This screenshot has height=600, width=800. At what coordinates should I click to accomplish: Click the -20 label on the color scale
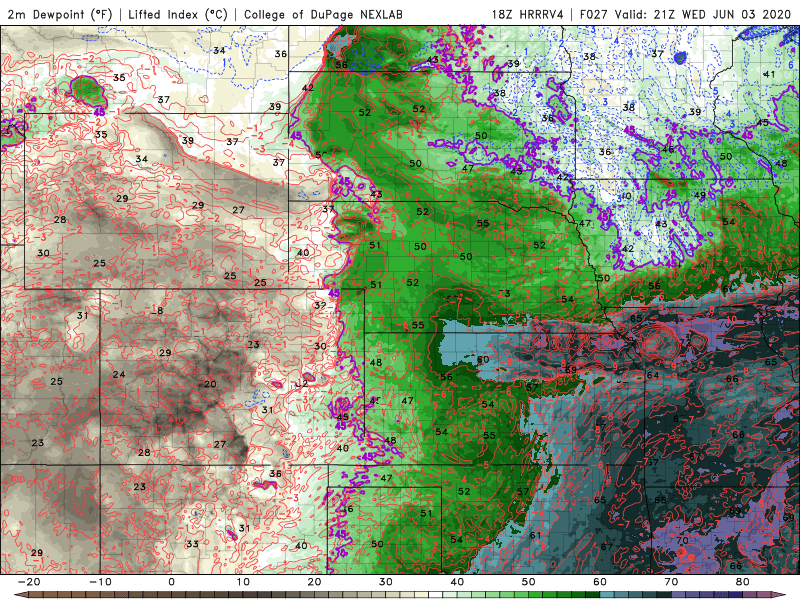(x=29, y=582)
